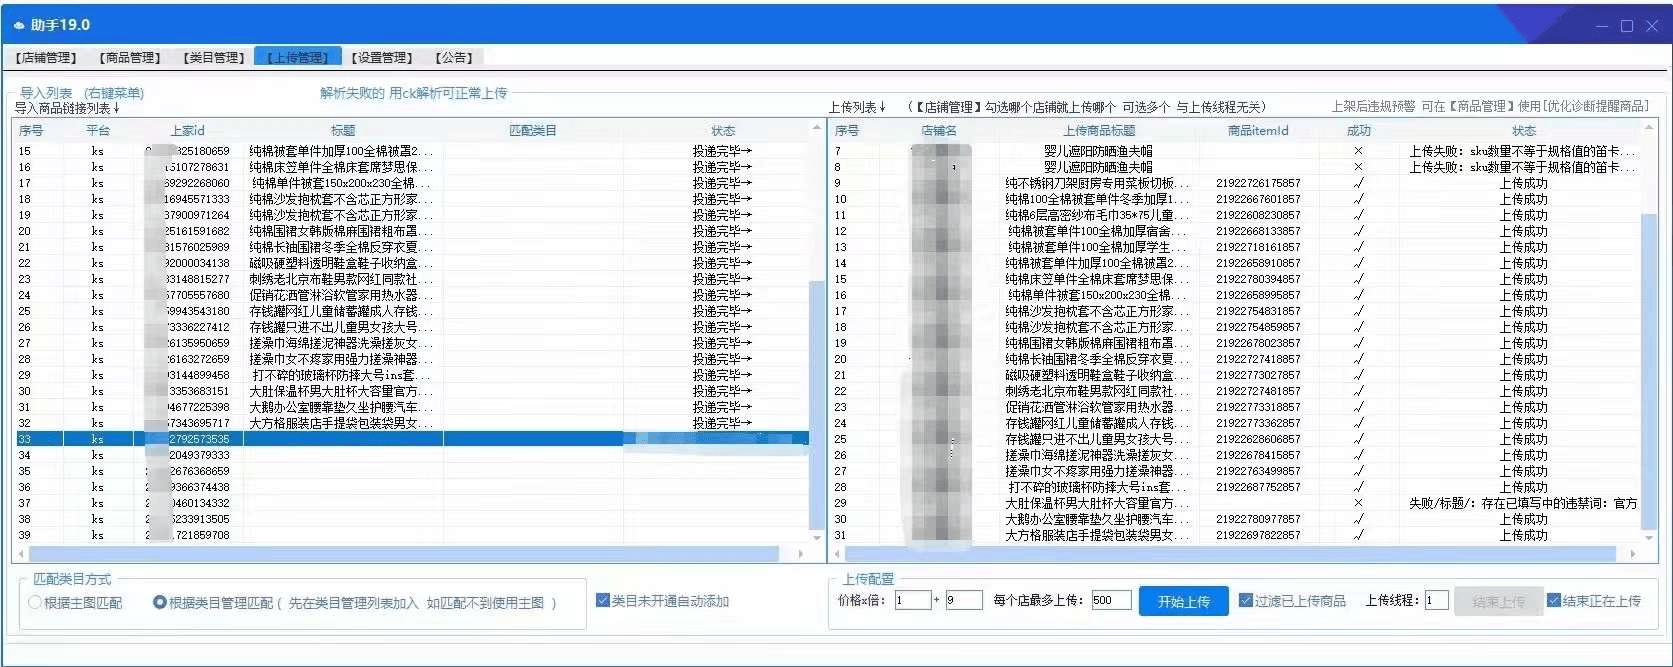
Task: Click failure X mark in upload row 29
Action: point(1358,503)
